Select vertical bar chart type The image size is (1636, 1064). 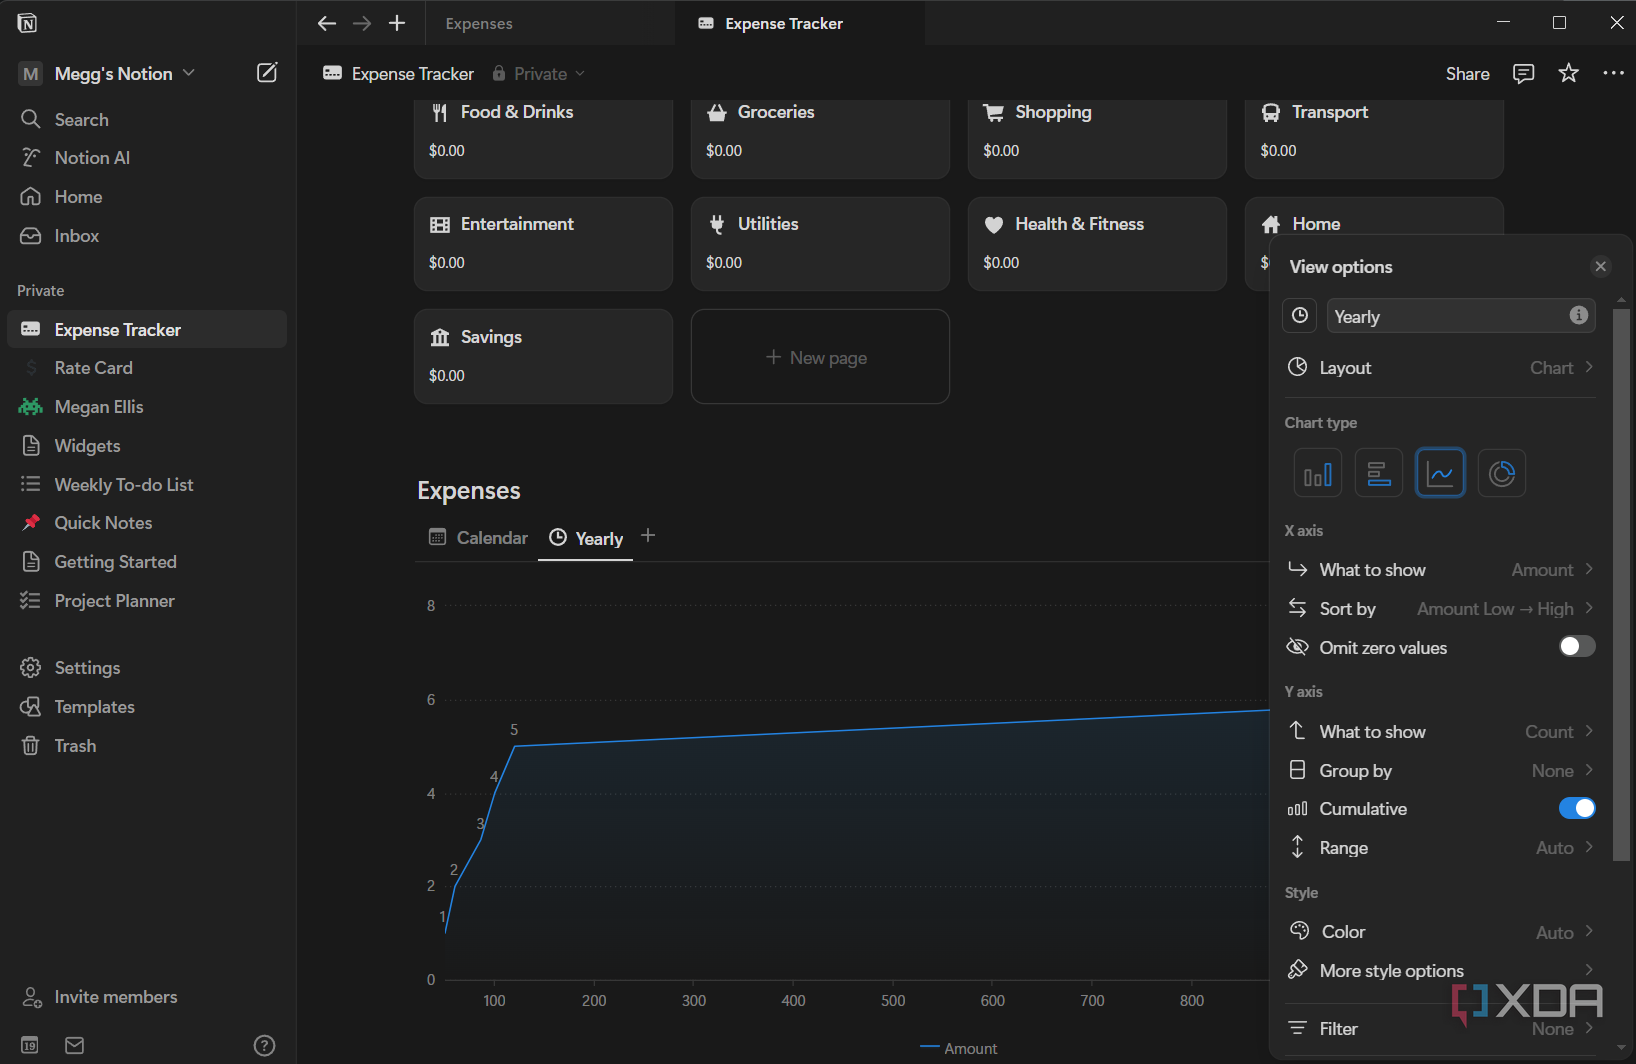click(x=1317, y=473)
